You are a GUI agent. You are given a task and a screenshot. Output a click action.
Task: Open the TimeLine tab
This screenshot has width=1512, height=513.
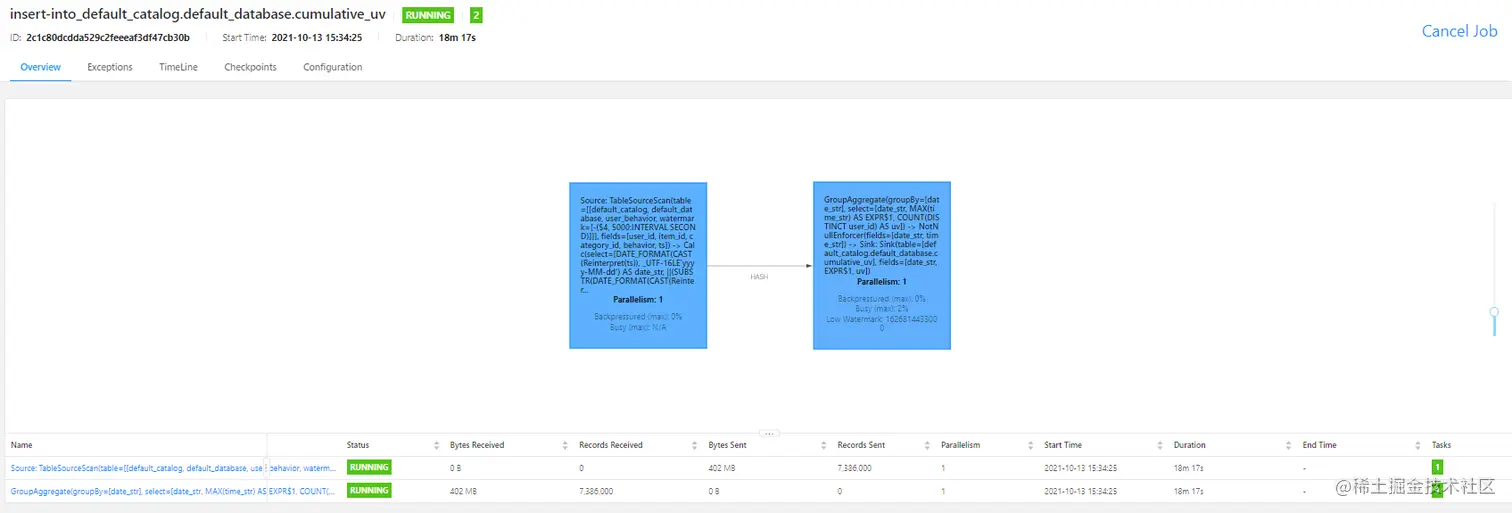(x=178, y=67)
